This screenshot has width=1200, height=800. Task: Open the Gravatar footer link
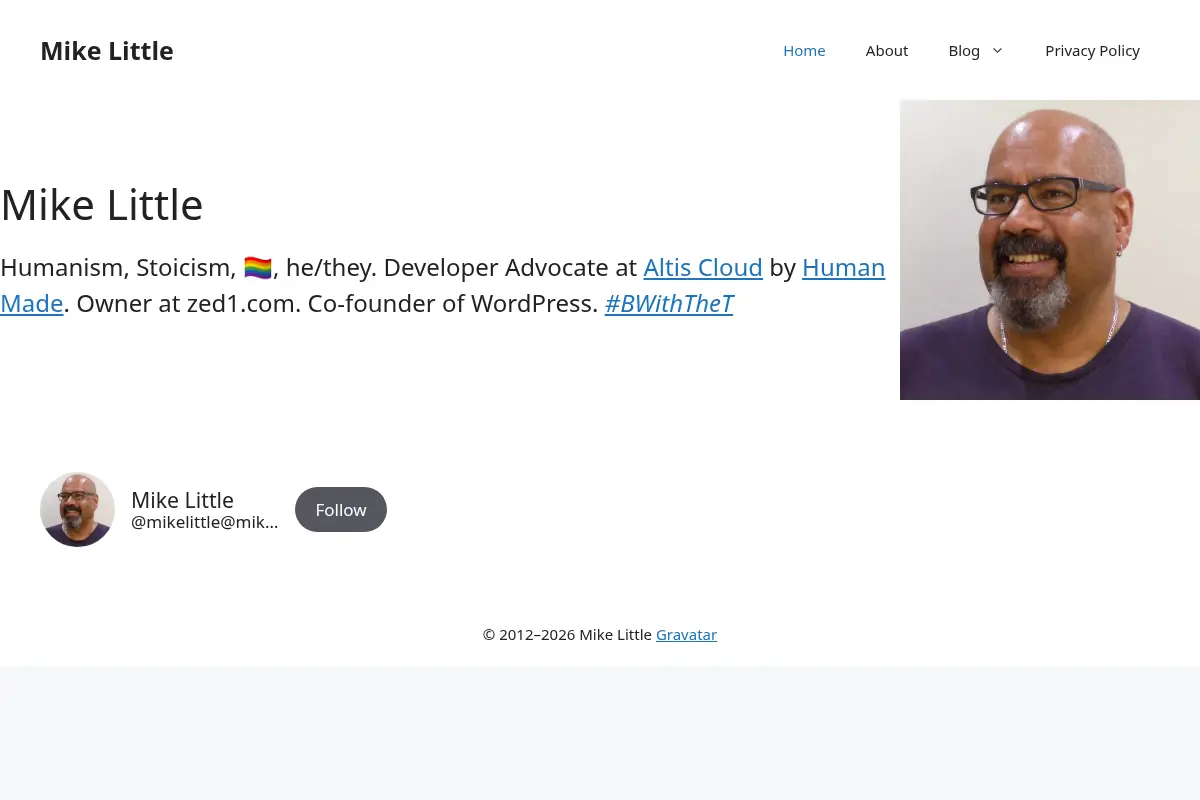686,634
